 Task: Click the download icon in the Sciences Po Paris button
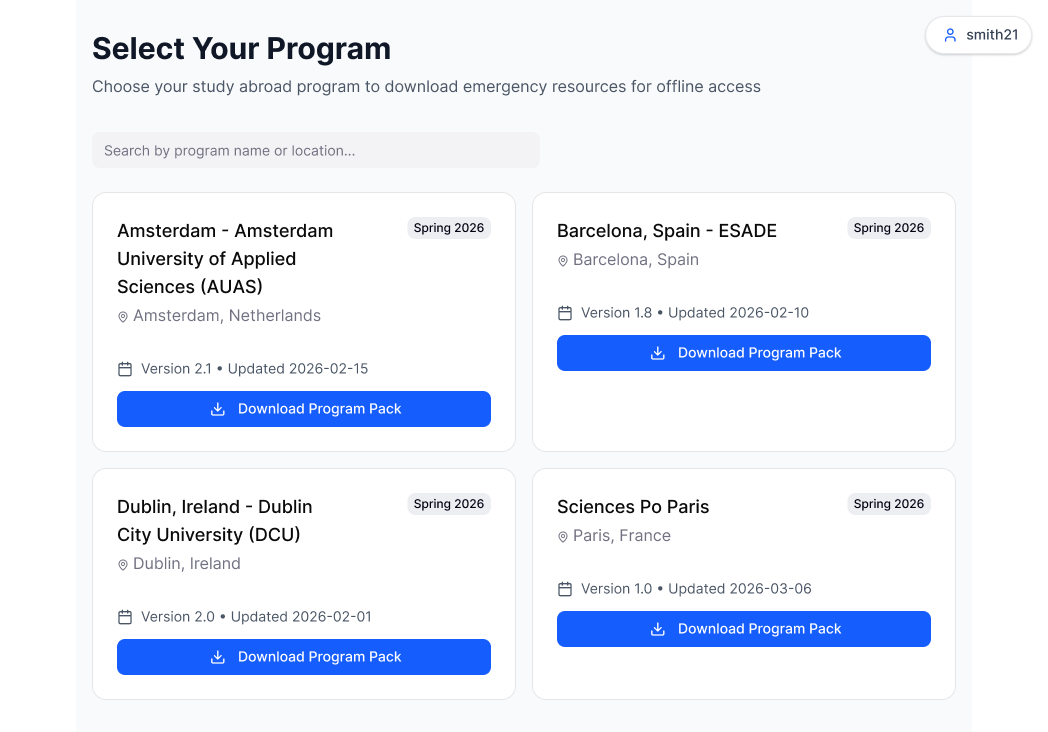pyautogui.click(x=658, y=629)
